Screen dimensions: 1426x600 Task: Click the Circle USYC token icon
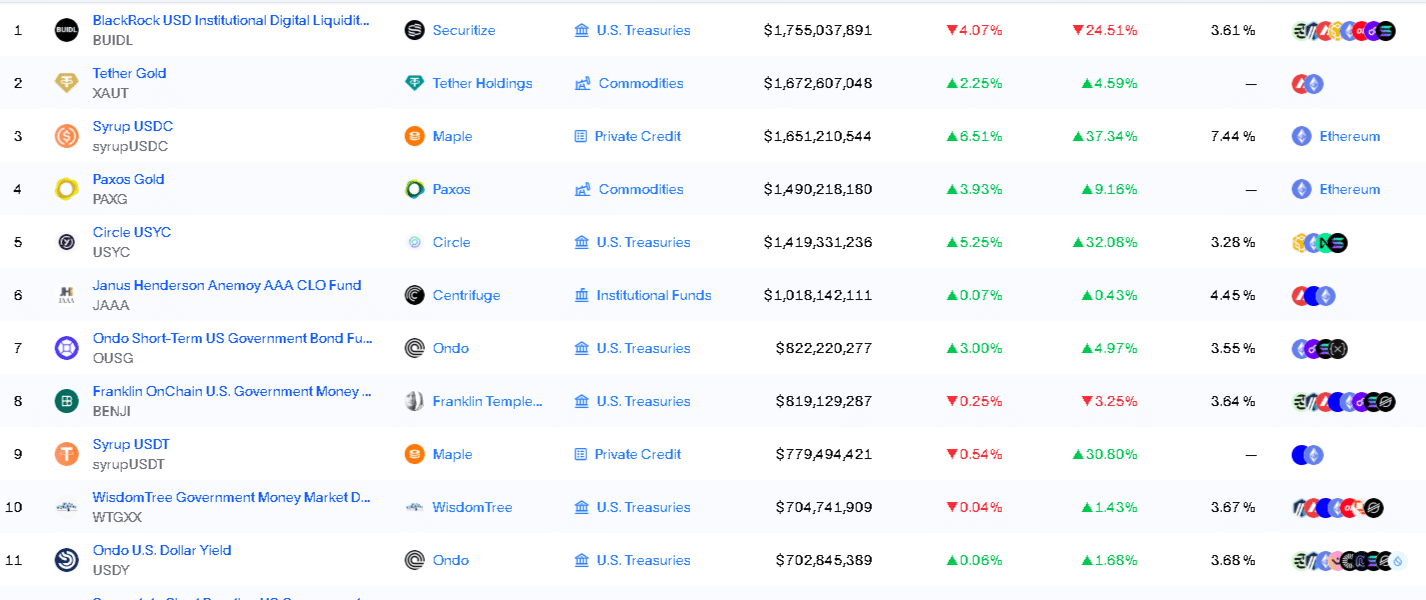(x=67, y=242)
